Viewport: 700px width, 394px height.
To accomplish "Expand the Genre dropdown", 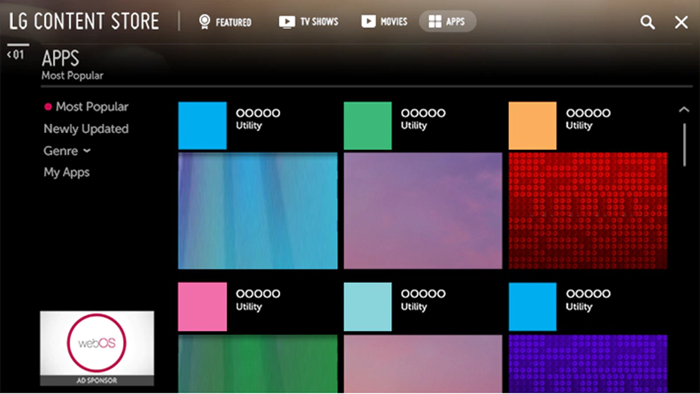I will point(67,151).
